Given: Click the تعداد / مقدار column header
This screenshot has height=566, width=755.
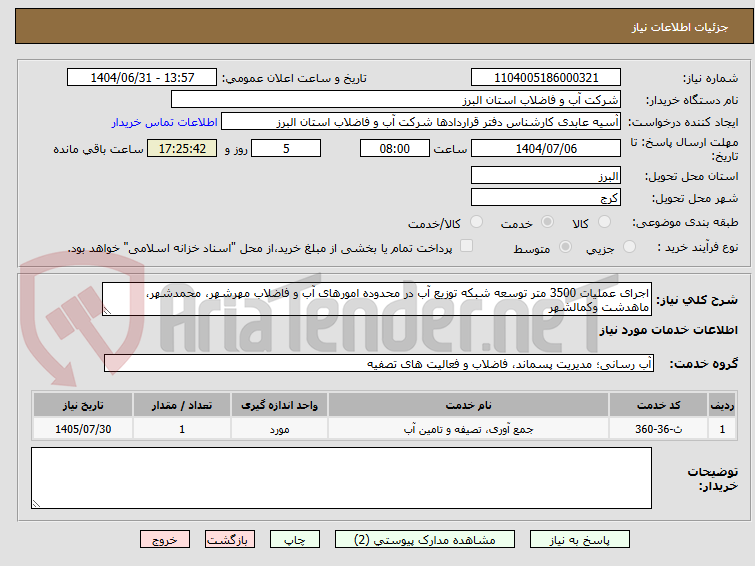Looking at the screenshot, I should pyautogui.click(x=182, y=405).
